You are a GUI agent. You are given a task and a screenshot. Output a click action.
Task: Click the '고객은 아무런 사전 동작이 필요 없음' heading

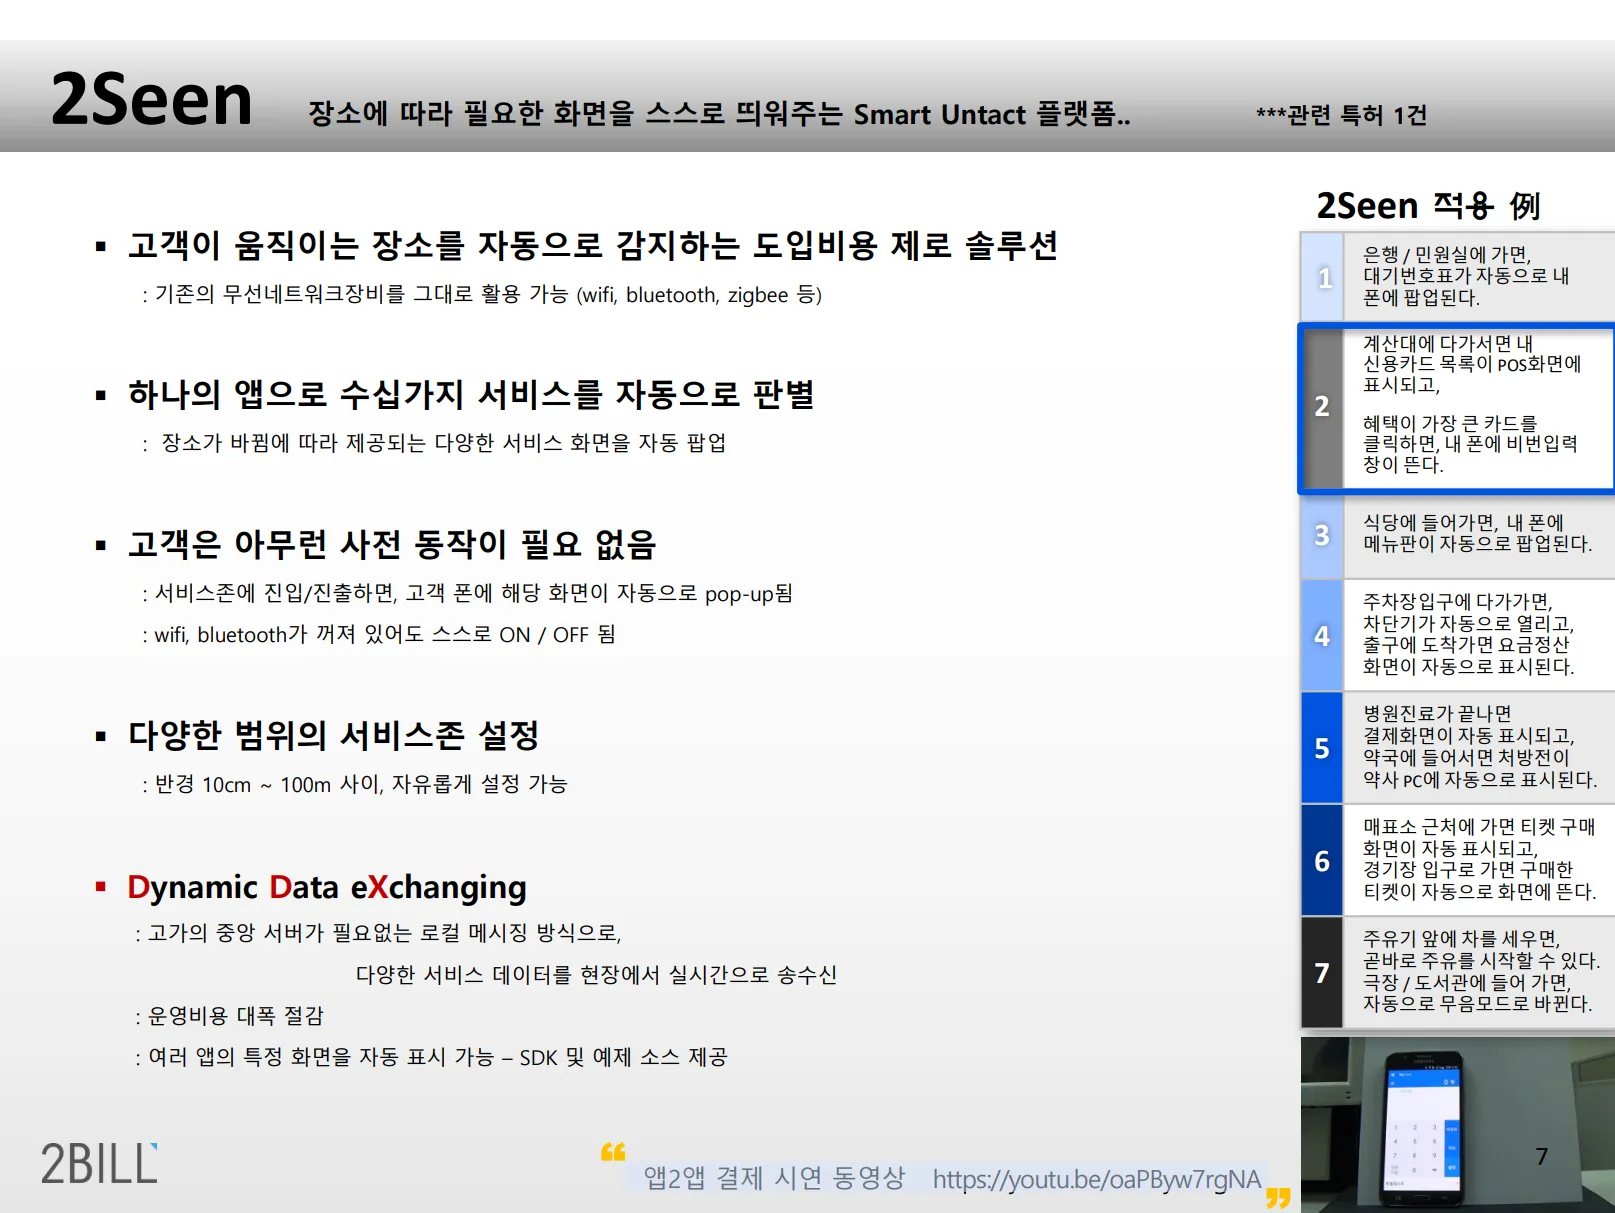click(x=391, y=545)
